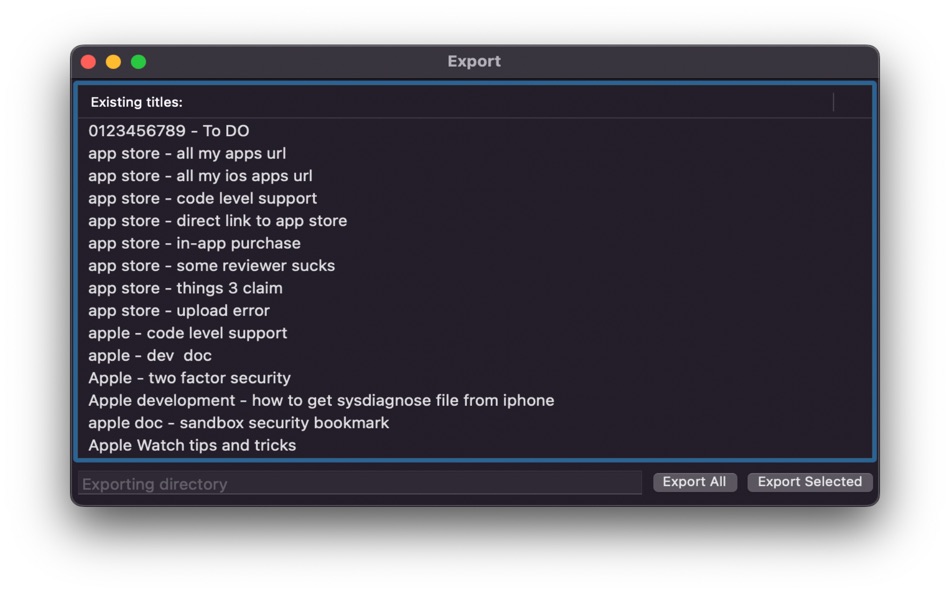Select "app store - direct link to app store"
The height and width of the screenshot is (594, 950).
click(x=217, y=220)
